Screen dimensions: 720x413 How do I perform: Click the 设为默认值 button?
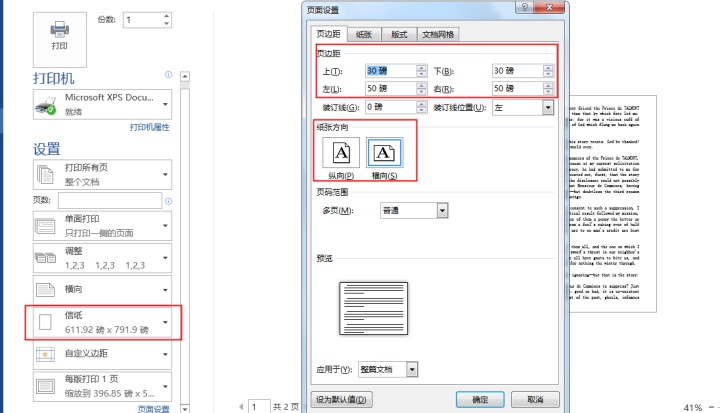342,399
